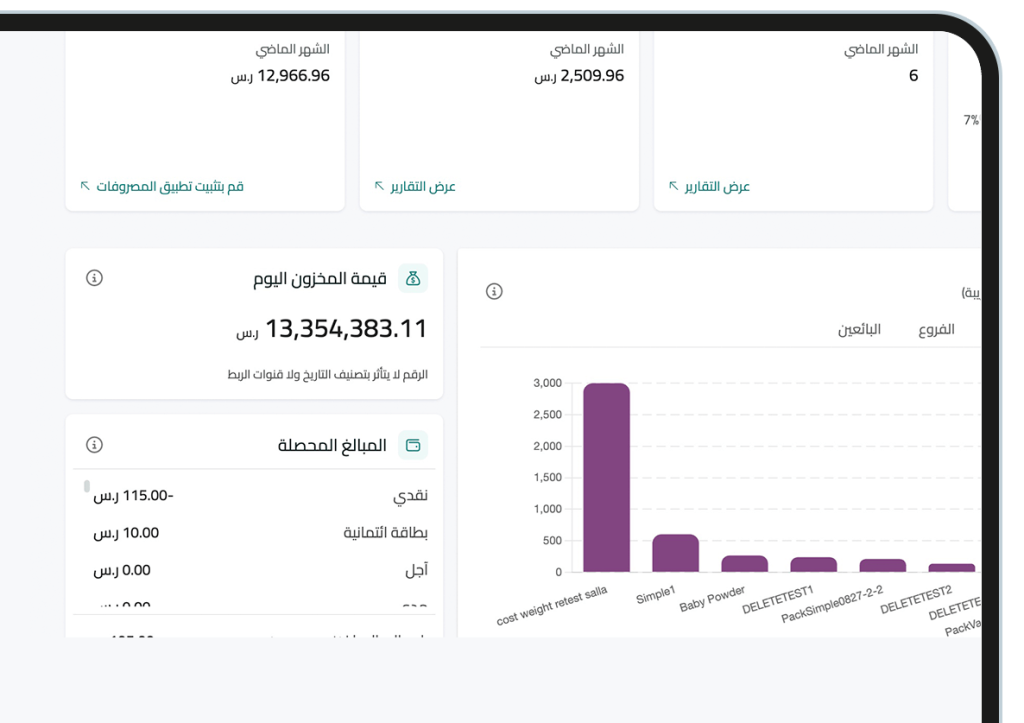Click the arrow icon beside قم بتثبيت تطبيق المصروفات

click(84, 184)
